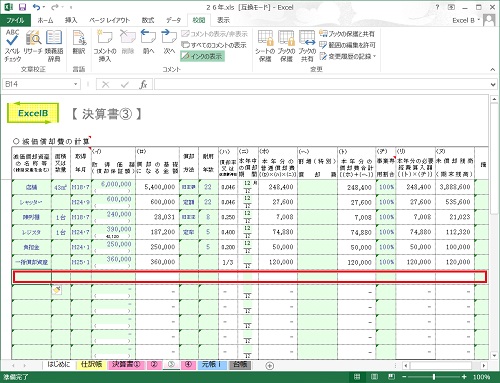This screenshot has width=500, height=383.
Task: Switch to the 表示 (View) ribbon tab
Action: [x=223, y=20]
